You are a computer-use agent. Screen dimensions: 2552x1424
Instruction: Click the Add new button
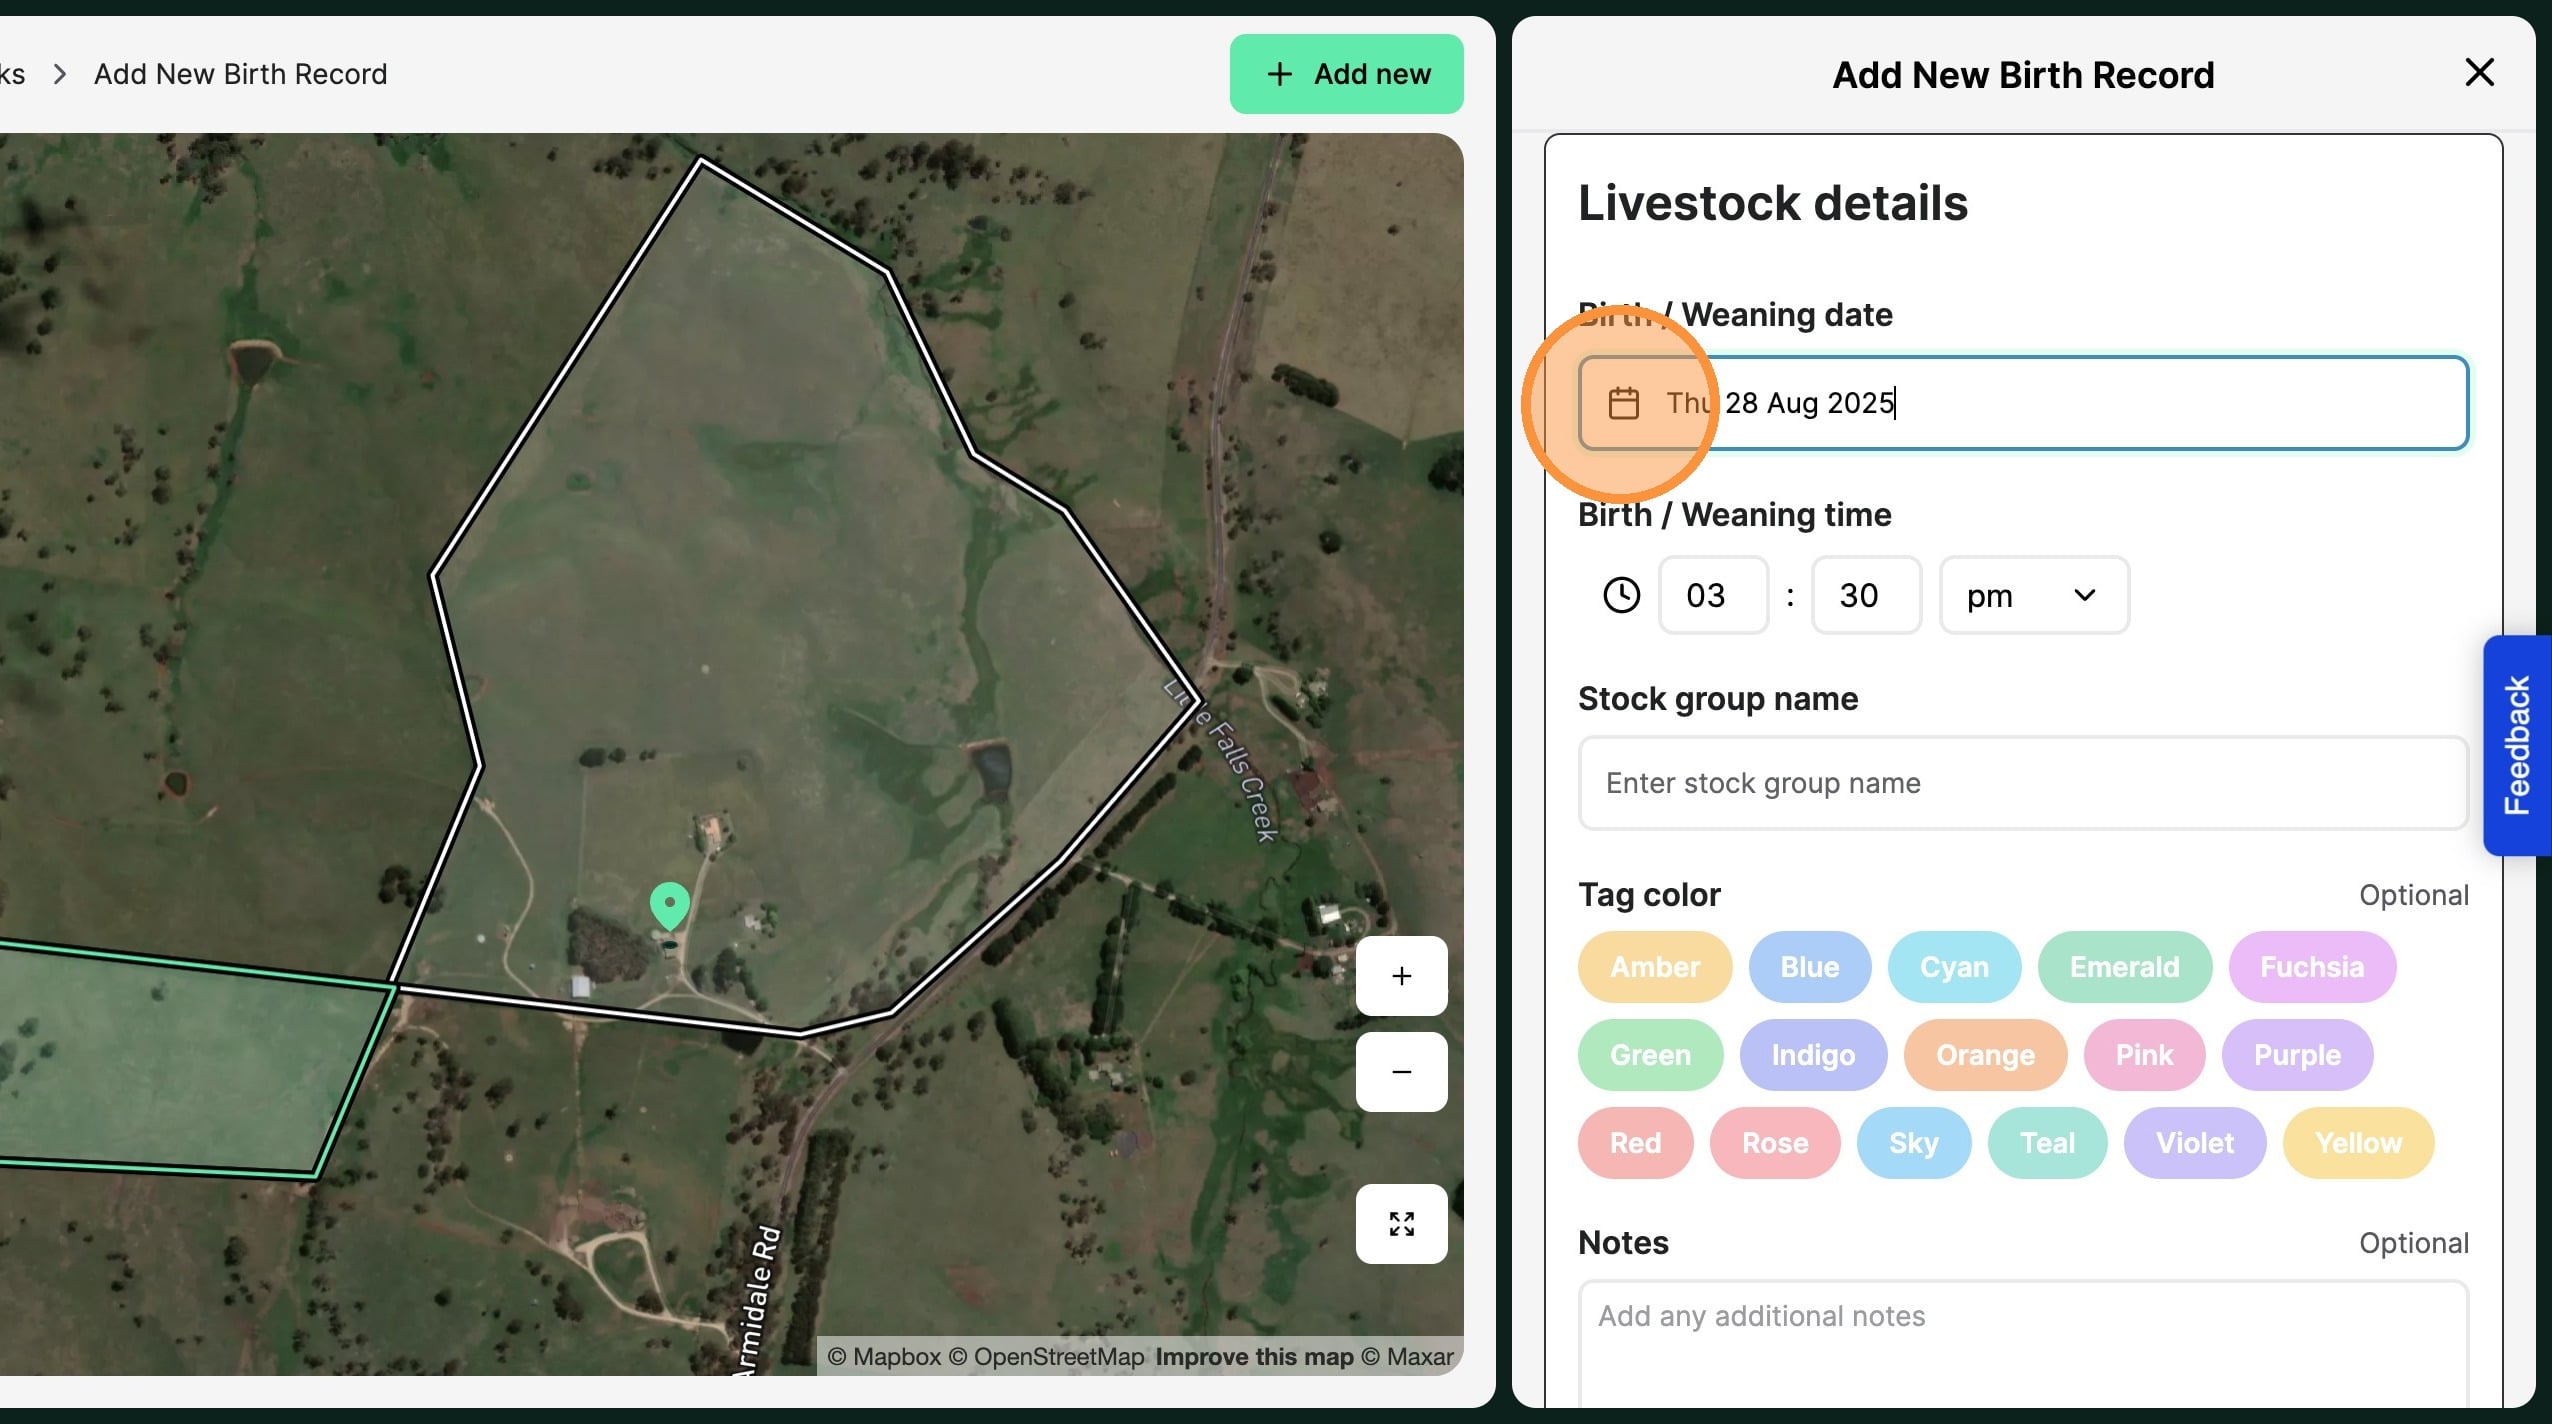pos(1346,74)
